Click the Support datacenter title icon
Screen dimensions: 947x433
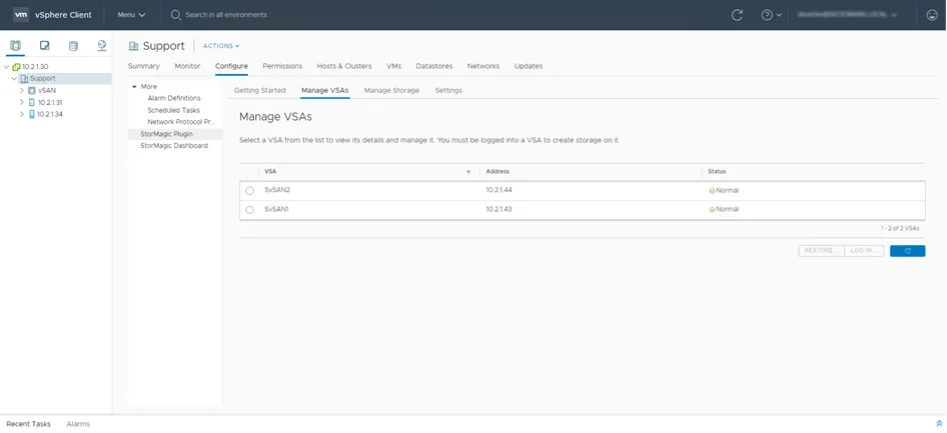[133, 46]
